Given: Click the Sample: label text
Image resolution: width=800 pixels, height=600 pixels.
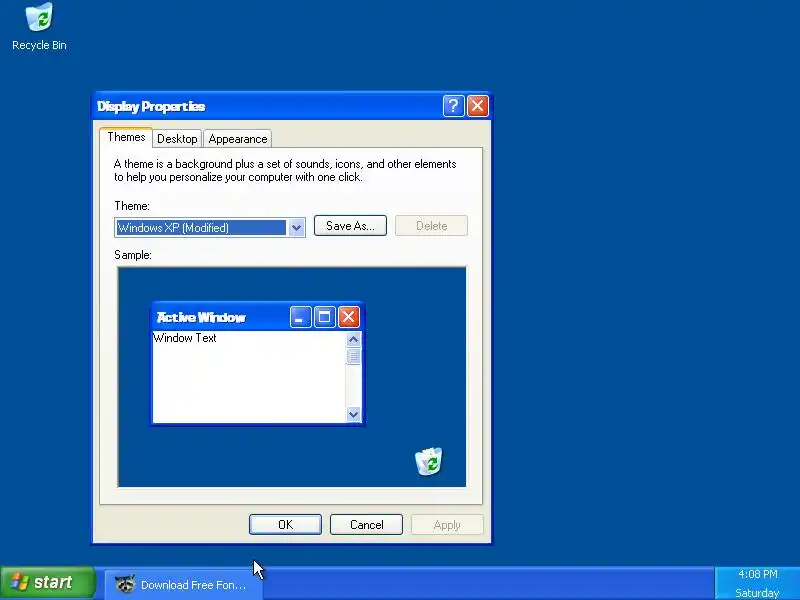Looking at the screenshot, I should [133, 255].
